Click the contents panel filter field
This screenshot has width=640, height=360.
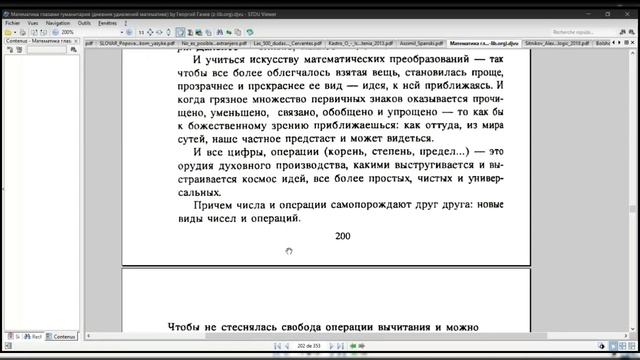pos(47,50)
